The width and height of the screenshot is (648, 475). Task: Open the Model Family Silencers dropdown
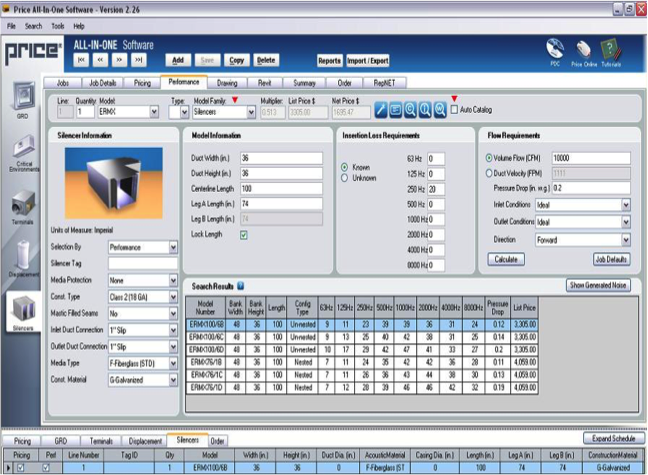pos(251,112)
